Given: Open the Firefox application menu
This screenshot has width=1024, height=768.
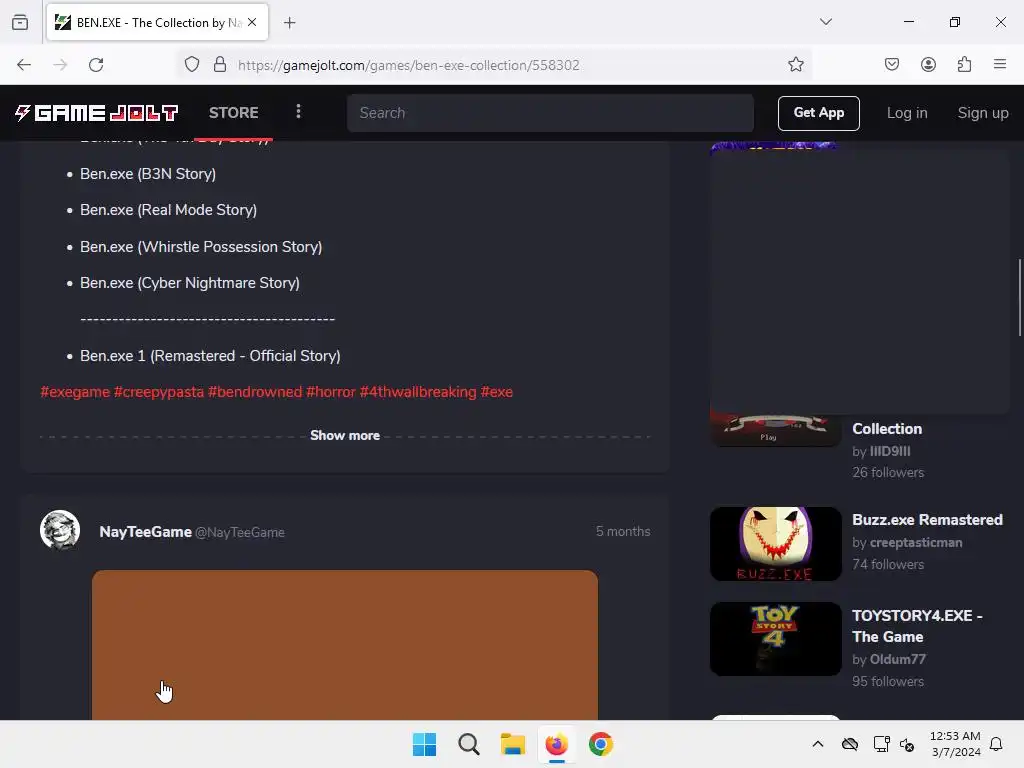Looking at the screenshot, I should tap(1000, 65).
